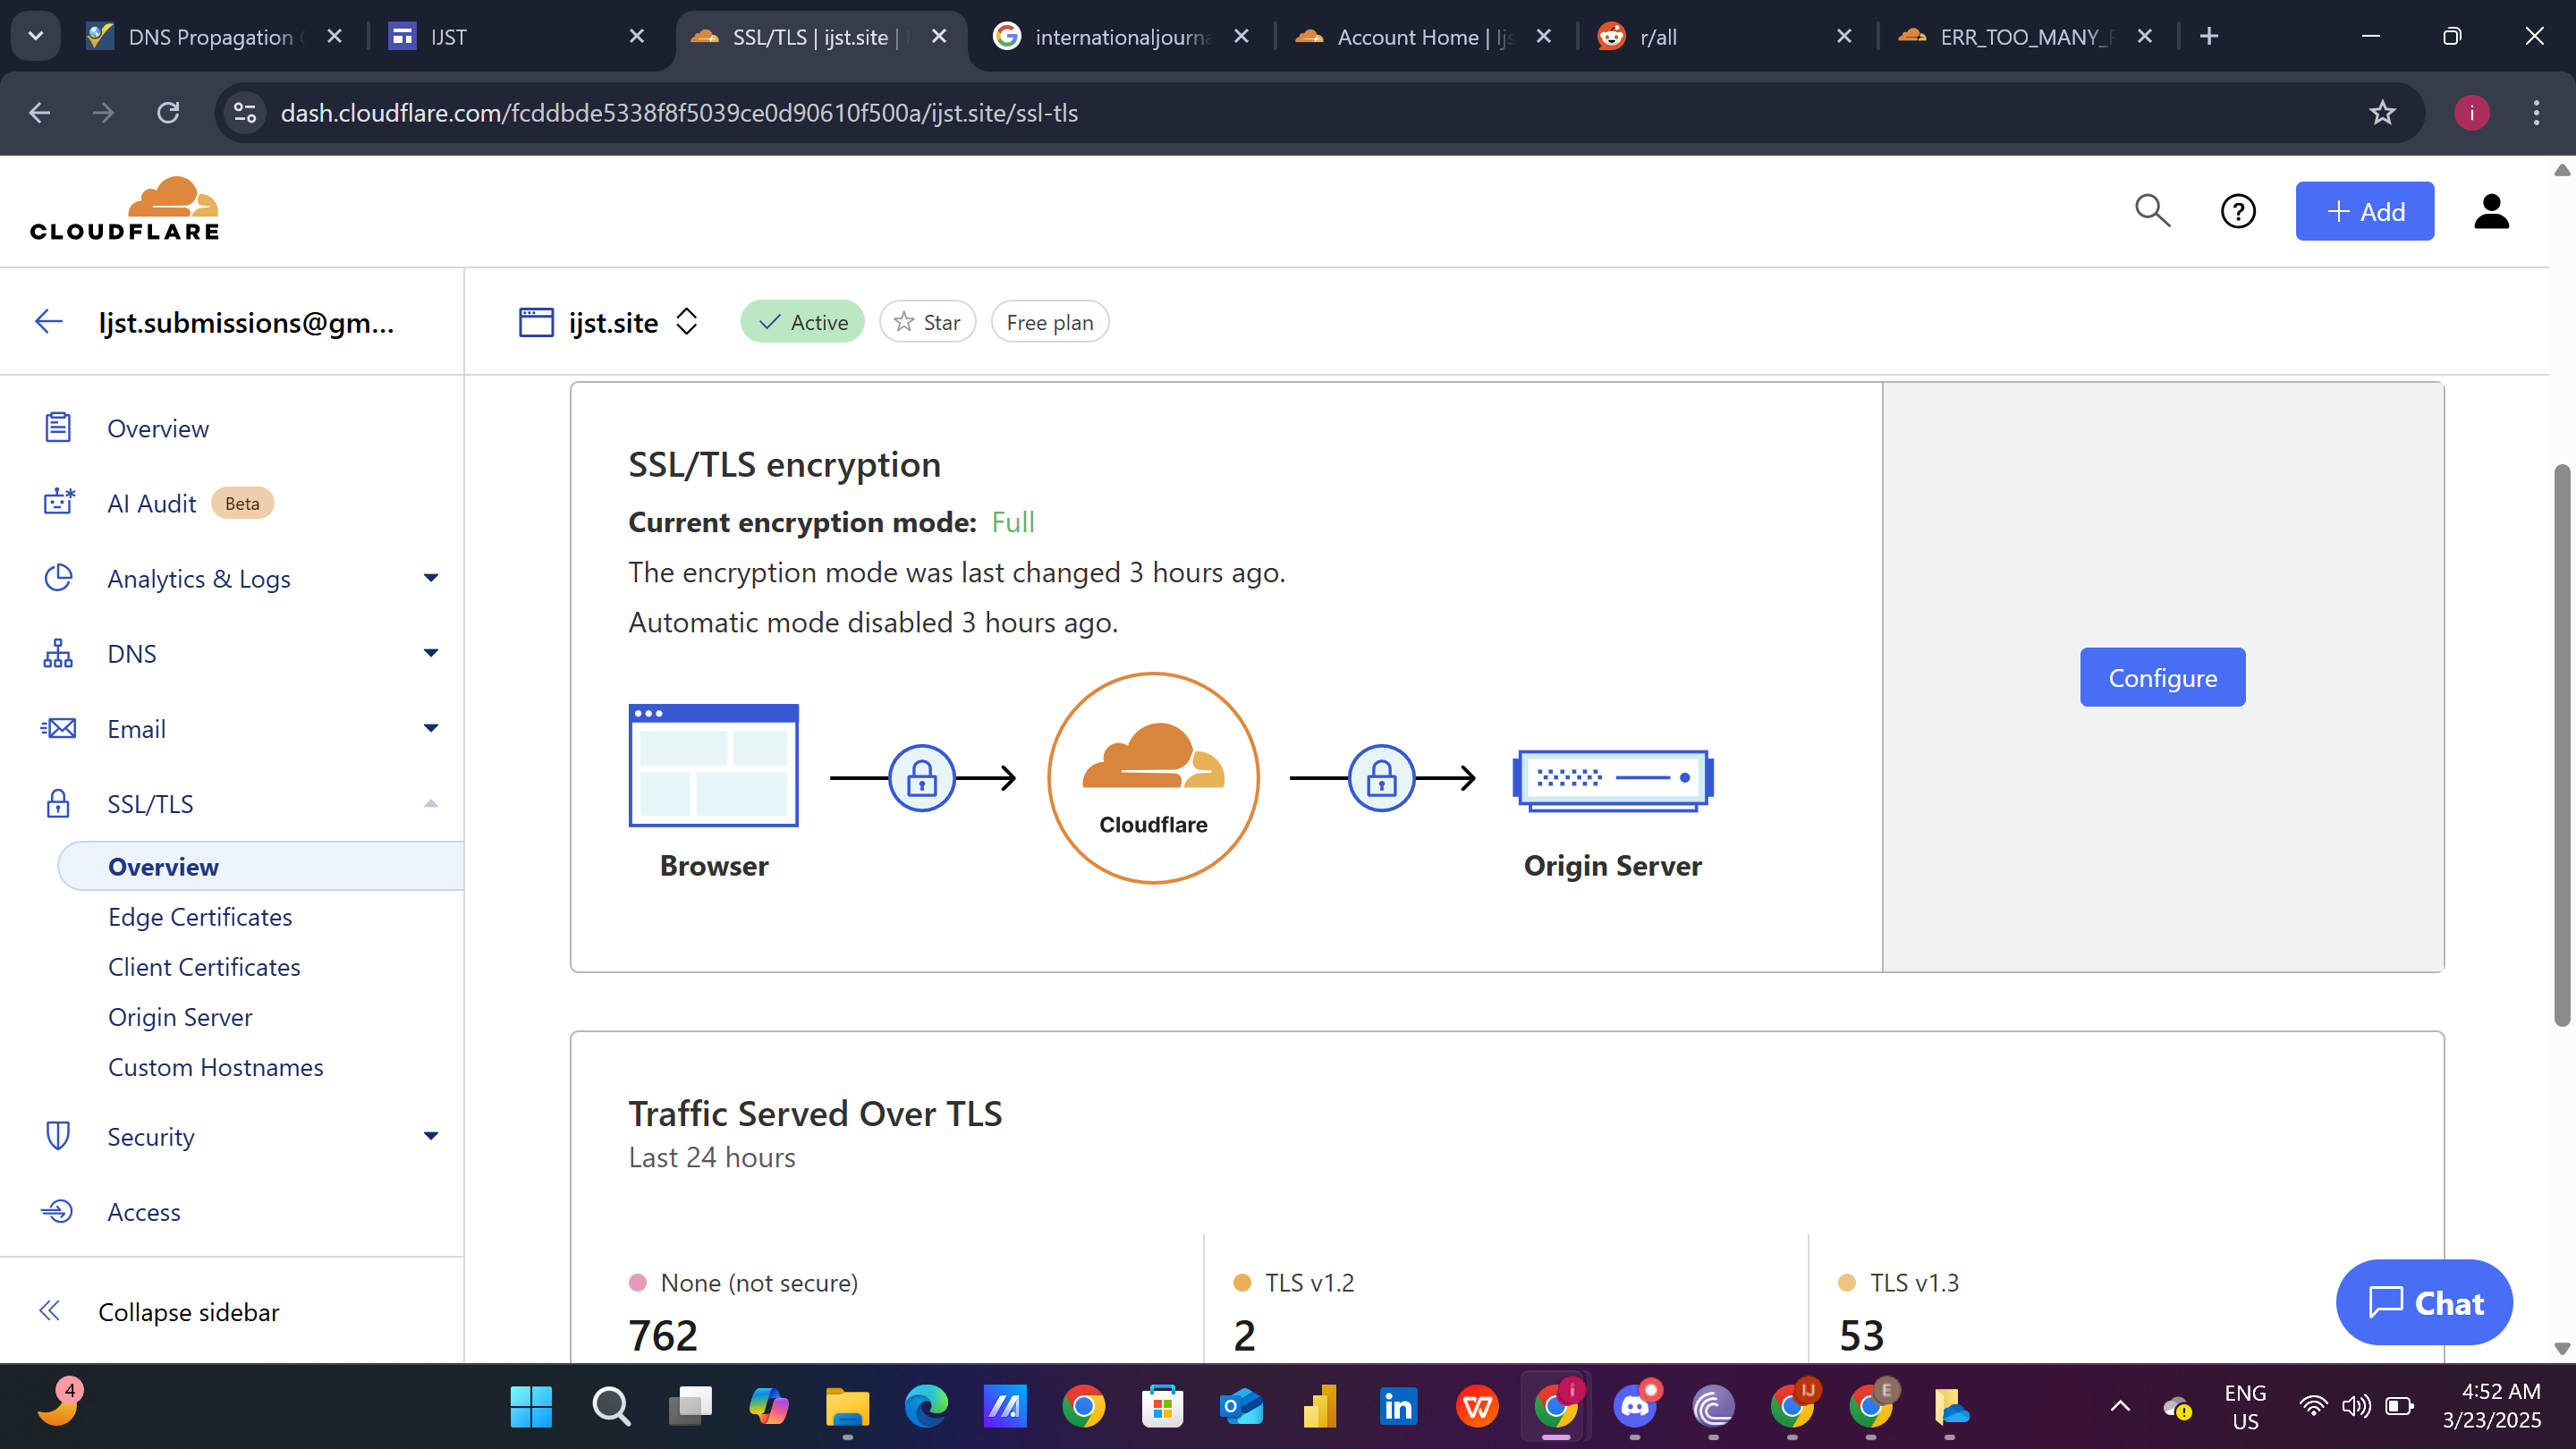Click back arrow beside account email
The width and height of the screenshot is (2576, 1449).
click(49, 322)
